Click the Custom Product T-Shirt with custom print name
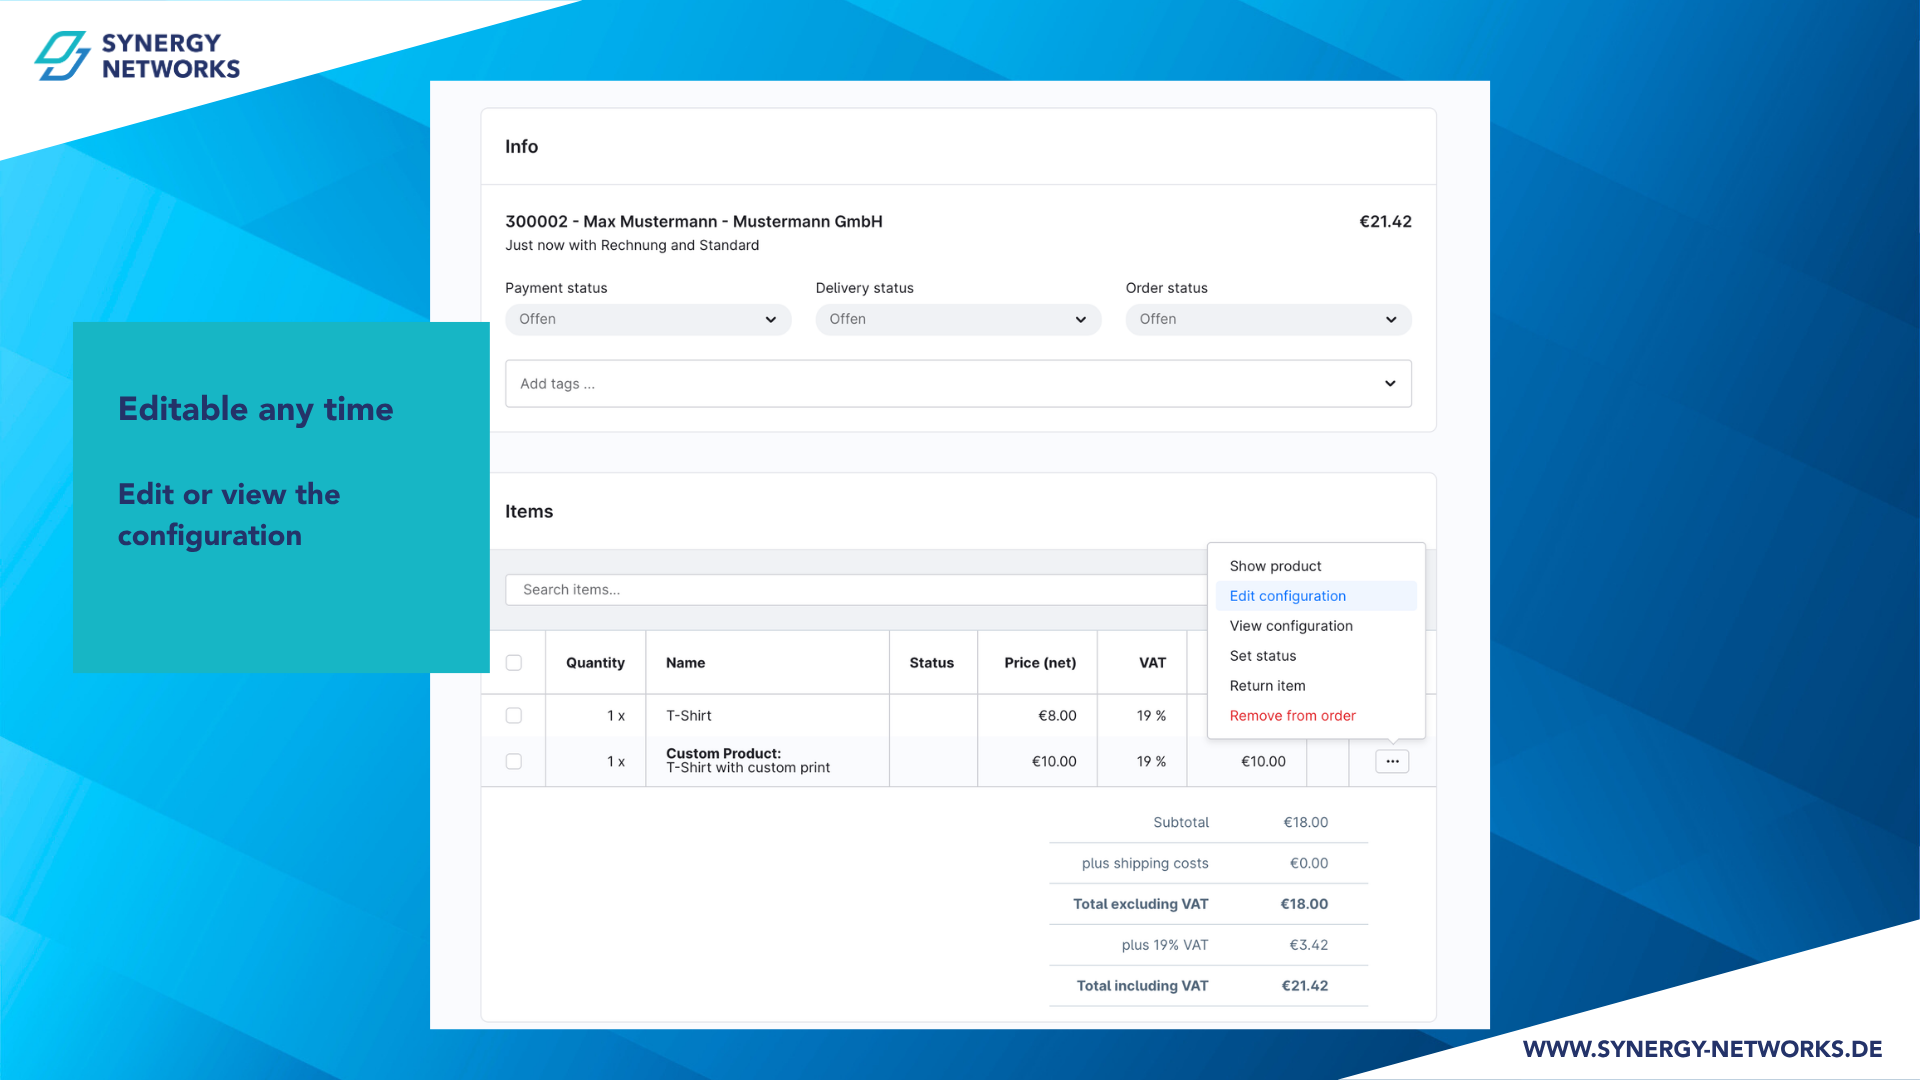The image size is (1920, 1080). click(x=748, y=760)
